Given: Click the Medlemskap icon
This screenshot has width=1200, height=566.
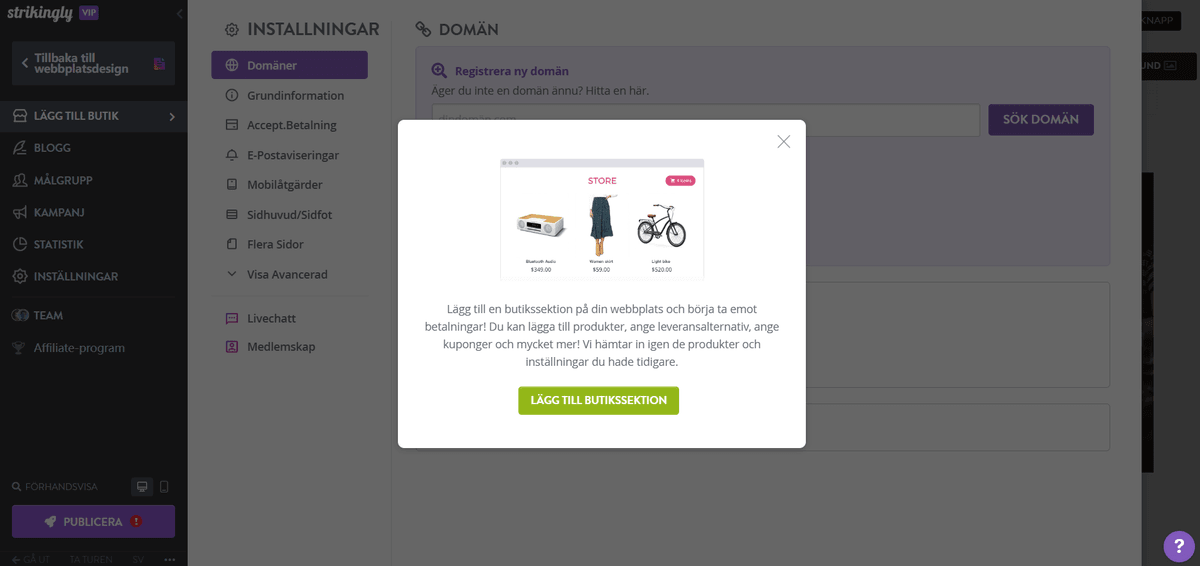Looking at the screenshot, I should [x=231, y=347].
